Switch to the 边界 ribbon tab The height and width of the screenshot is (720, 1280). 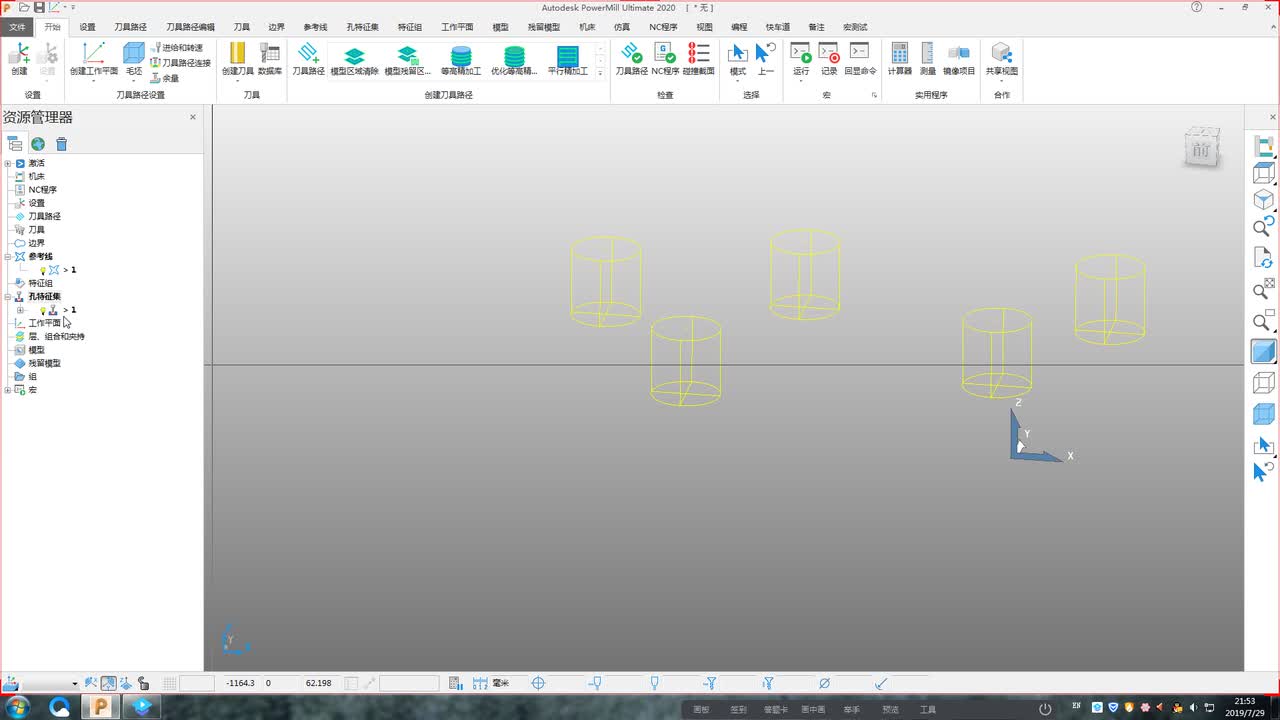[277, 27]
